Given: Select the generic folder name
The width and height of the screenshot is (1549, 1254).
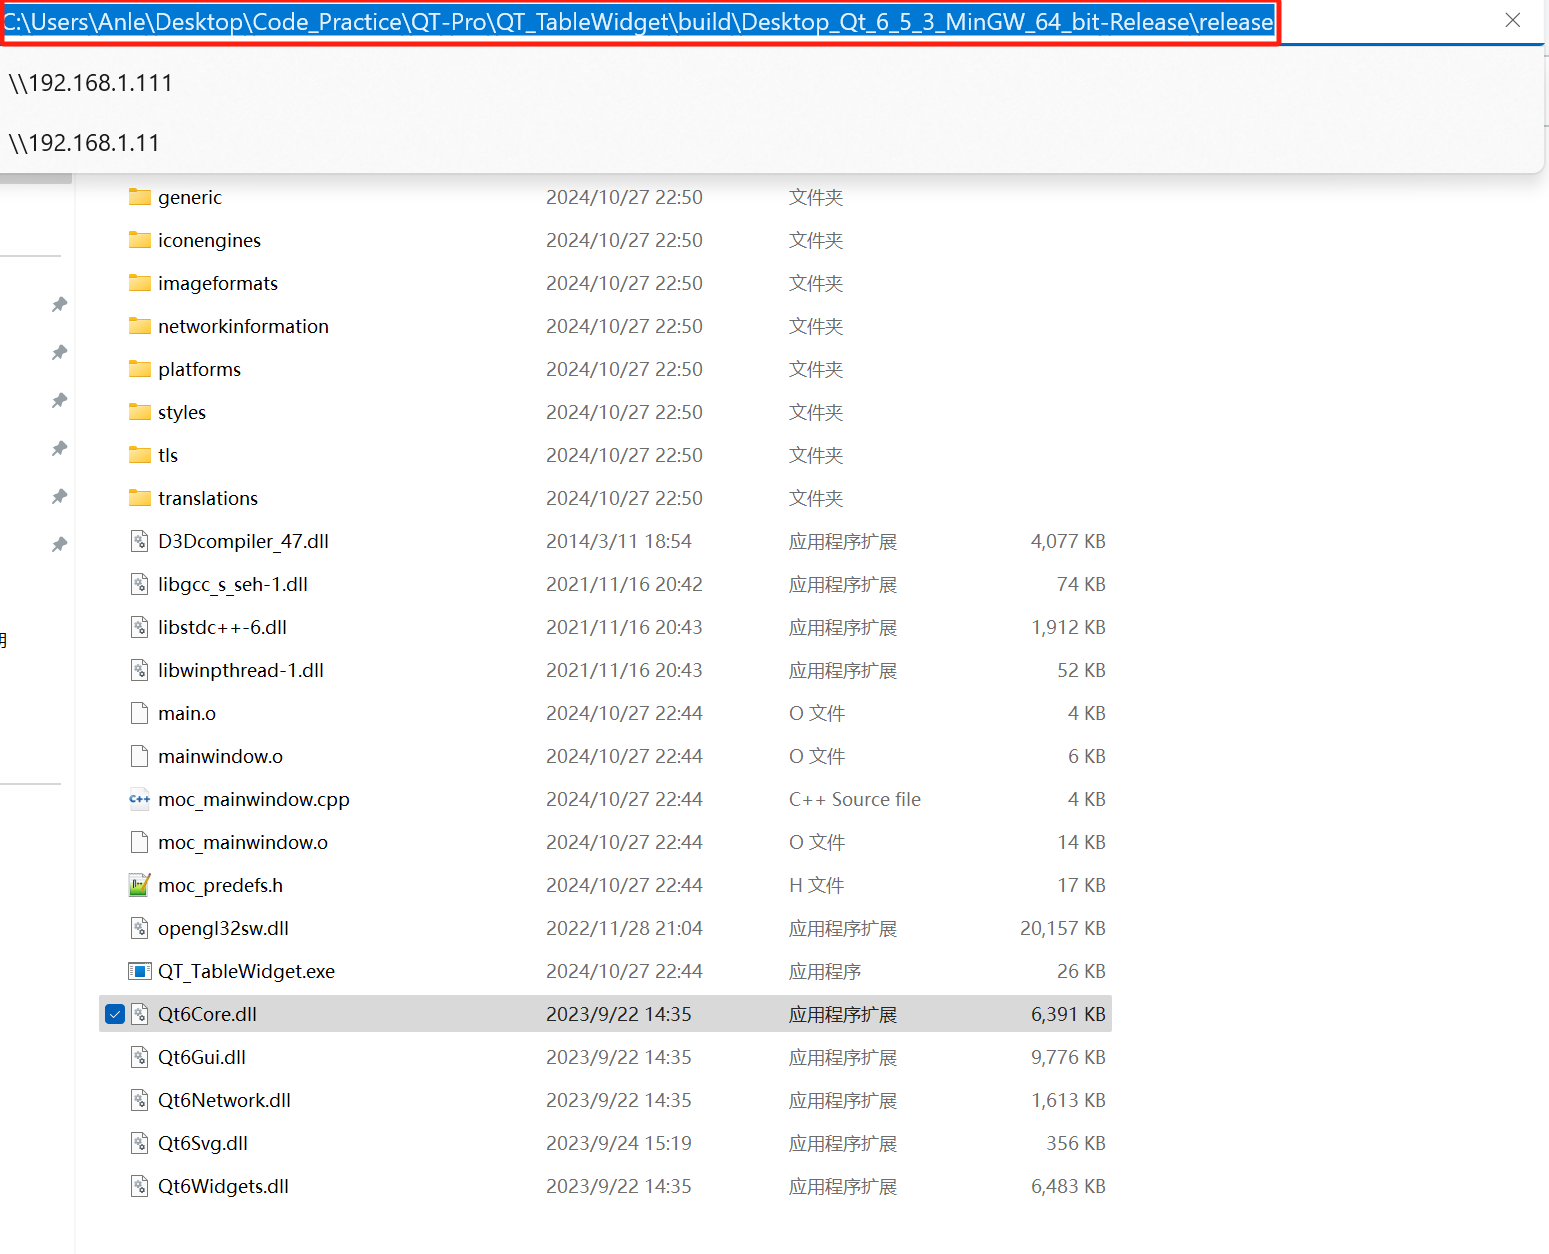Looking at the screenshot, I should point(190,197).
